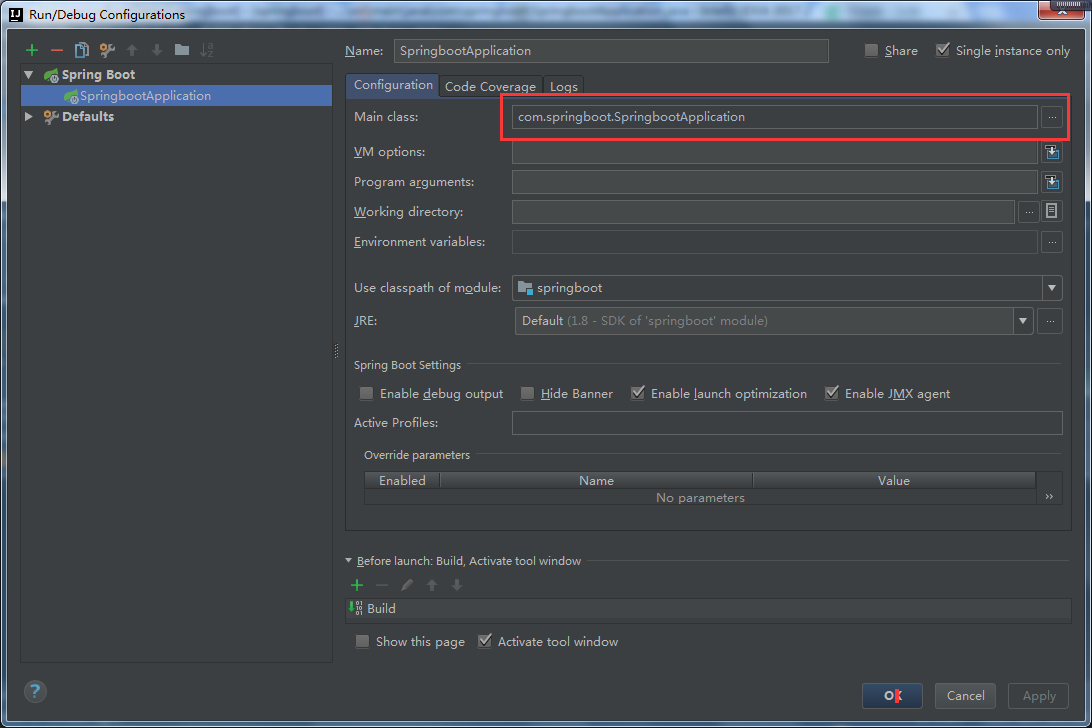Collapse the Spring Boot tree node

pyautogui.click(x=29, y=75)
